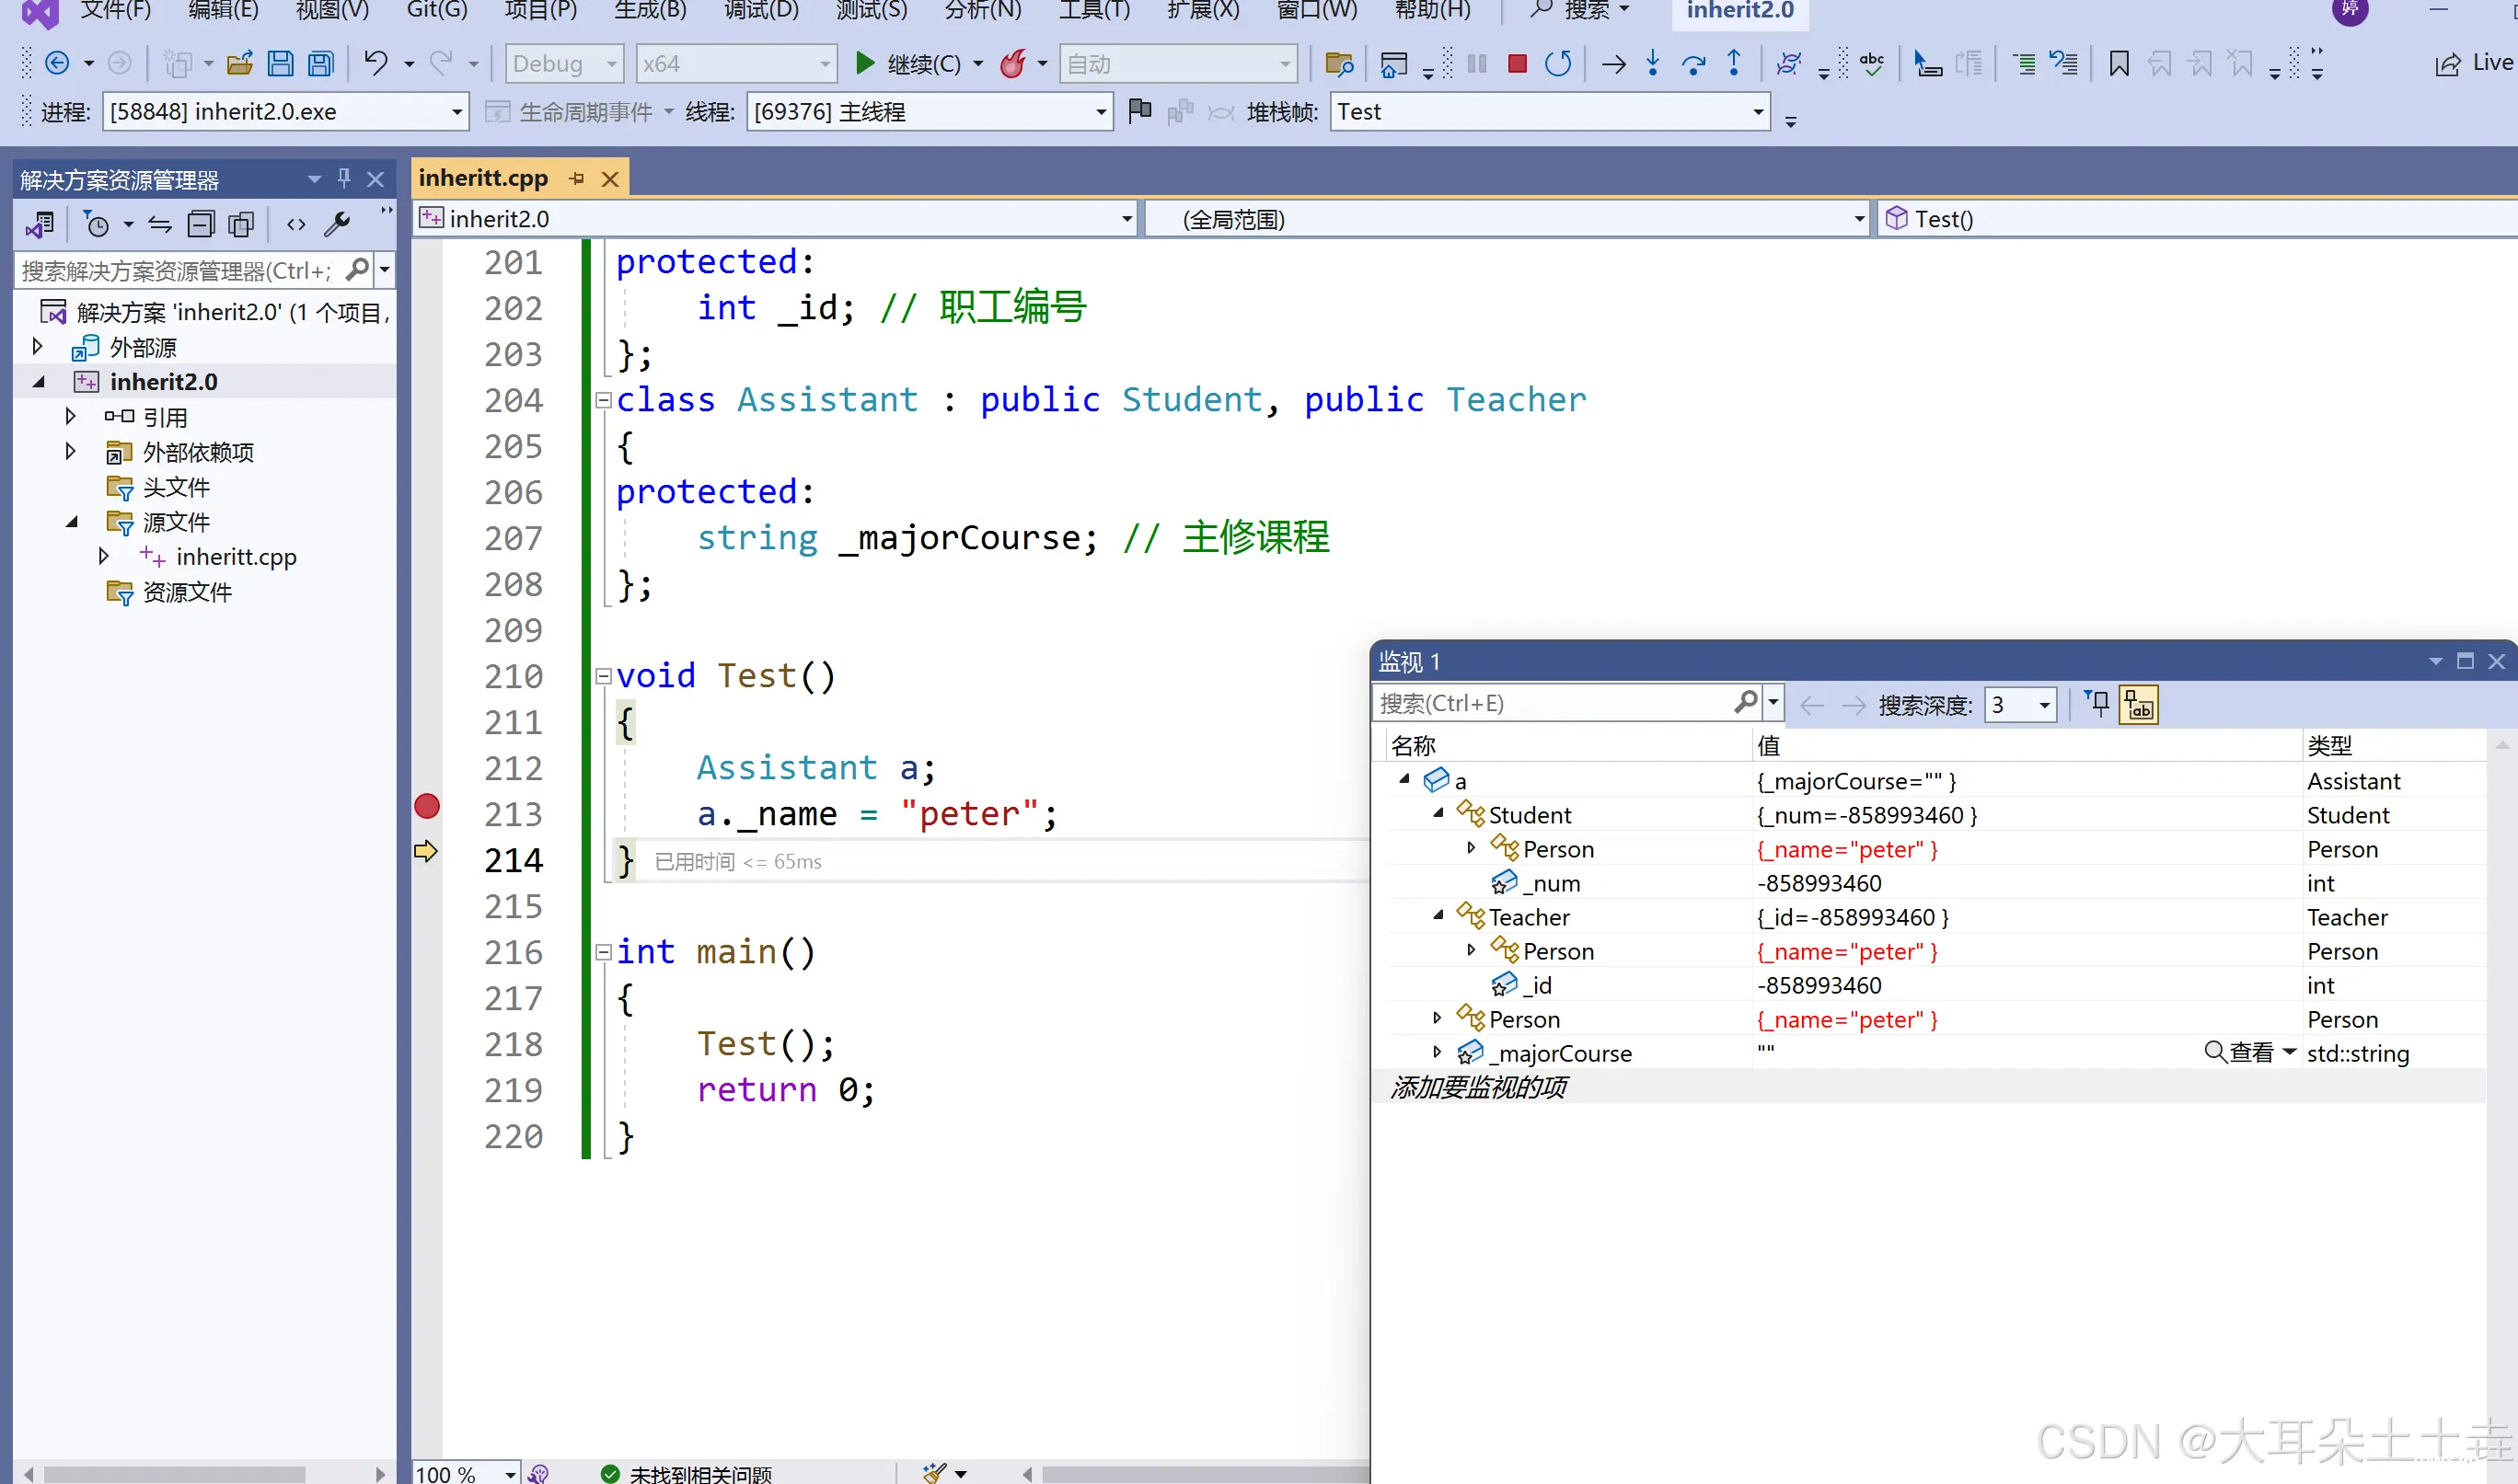The image size is (2518, 1484).
Task: Collapse int main() fold on line 216
Action: (603, 952)
